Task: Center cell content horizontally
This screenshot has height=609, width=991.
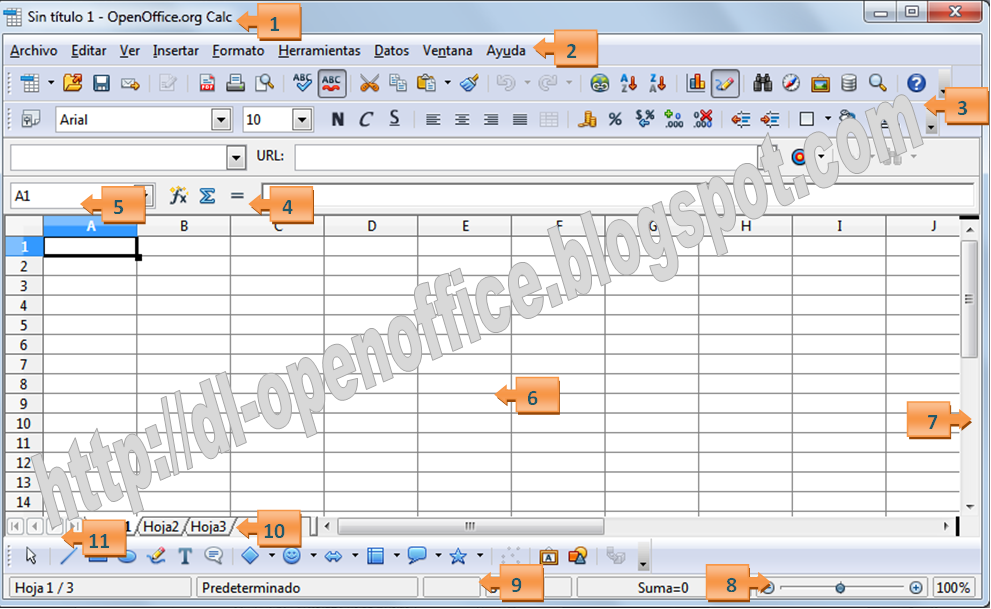Action: click(x=462, y=119)
